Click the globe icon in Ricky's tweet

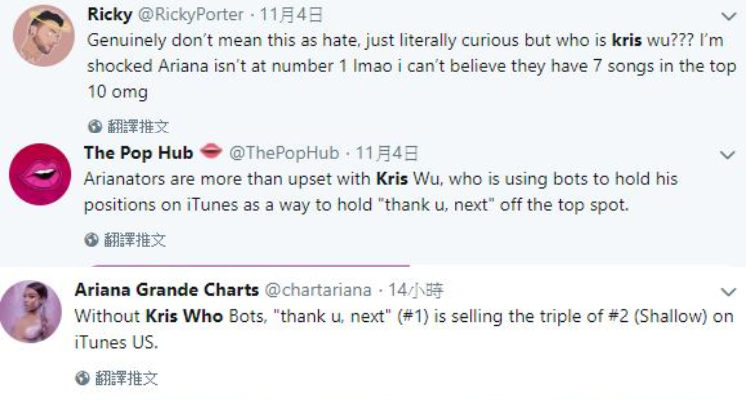94,127
